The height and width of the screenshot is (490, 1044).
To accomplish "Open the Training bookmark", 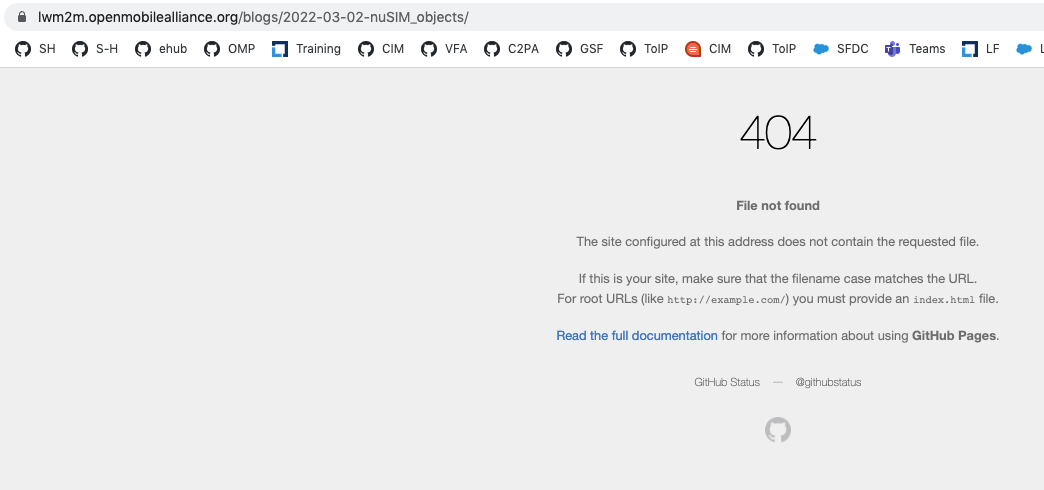I will point(307,49).
